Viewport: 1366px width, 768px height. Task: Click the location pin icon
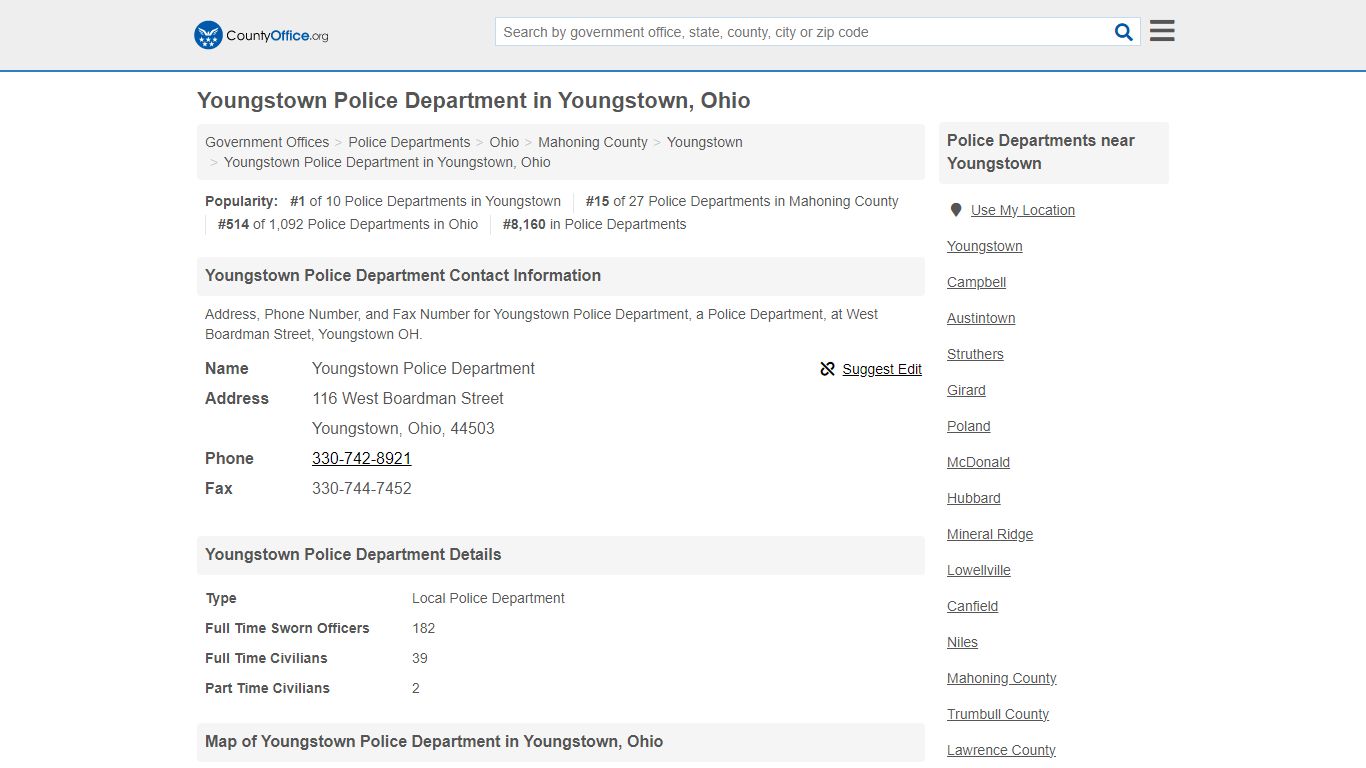956,210
